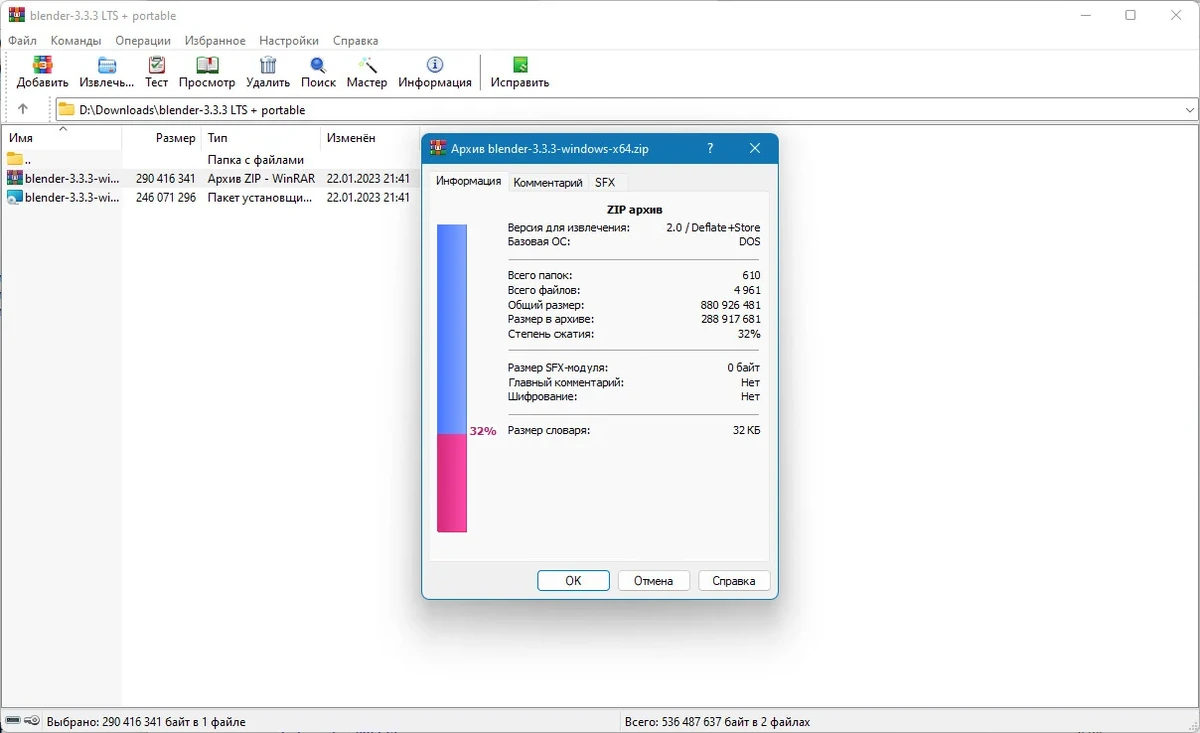The width and height of the screenshot is (1200, 733).
Task: Sort by the Имя column header
Action: coord(61,138)
